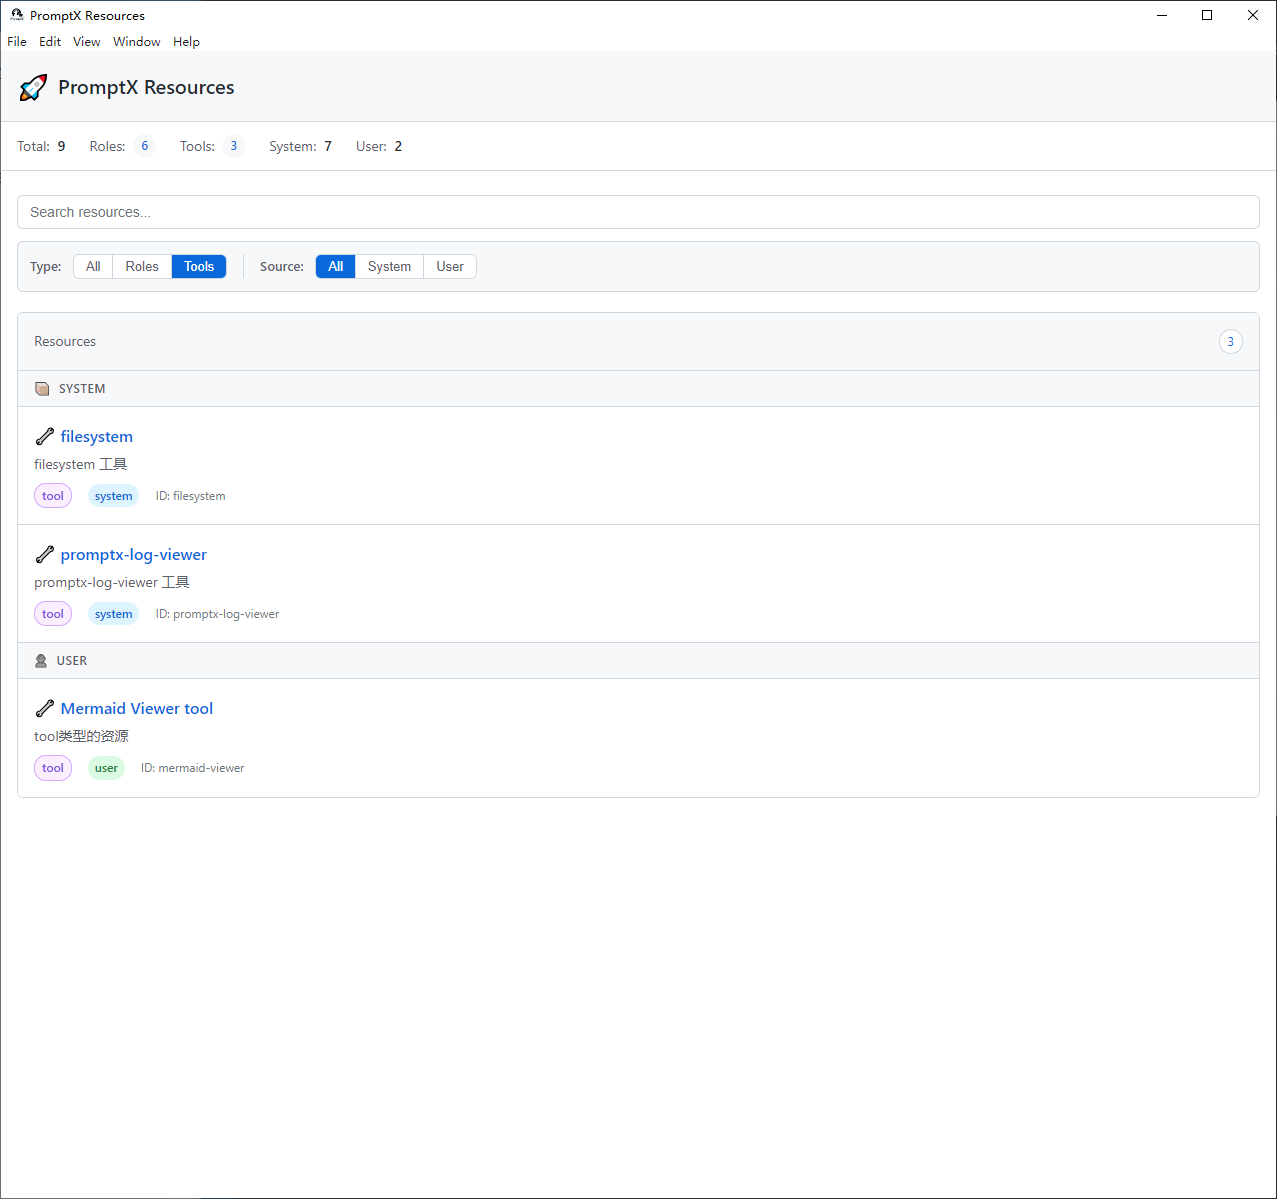Screen dimensions: 1277x1199
Task: Minimize the PromptX Resources window
Action: (1162, 15)
